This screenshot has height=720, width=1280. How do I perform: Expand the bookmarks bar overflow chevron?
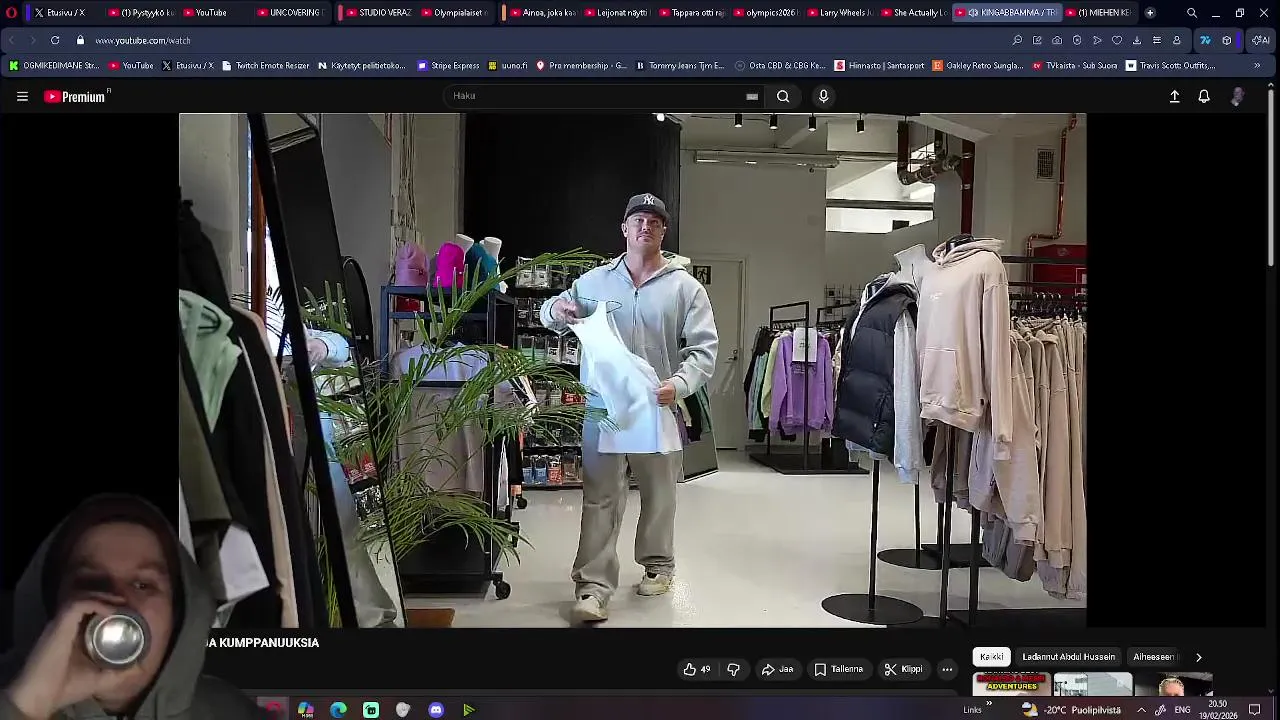[x=1257, y=66]
